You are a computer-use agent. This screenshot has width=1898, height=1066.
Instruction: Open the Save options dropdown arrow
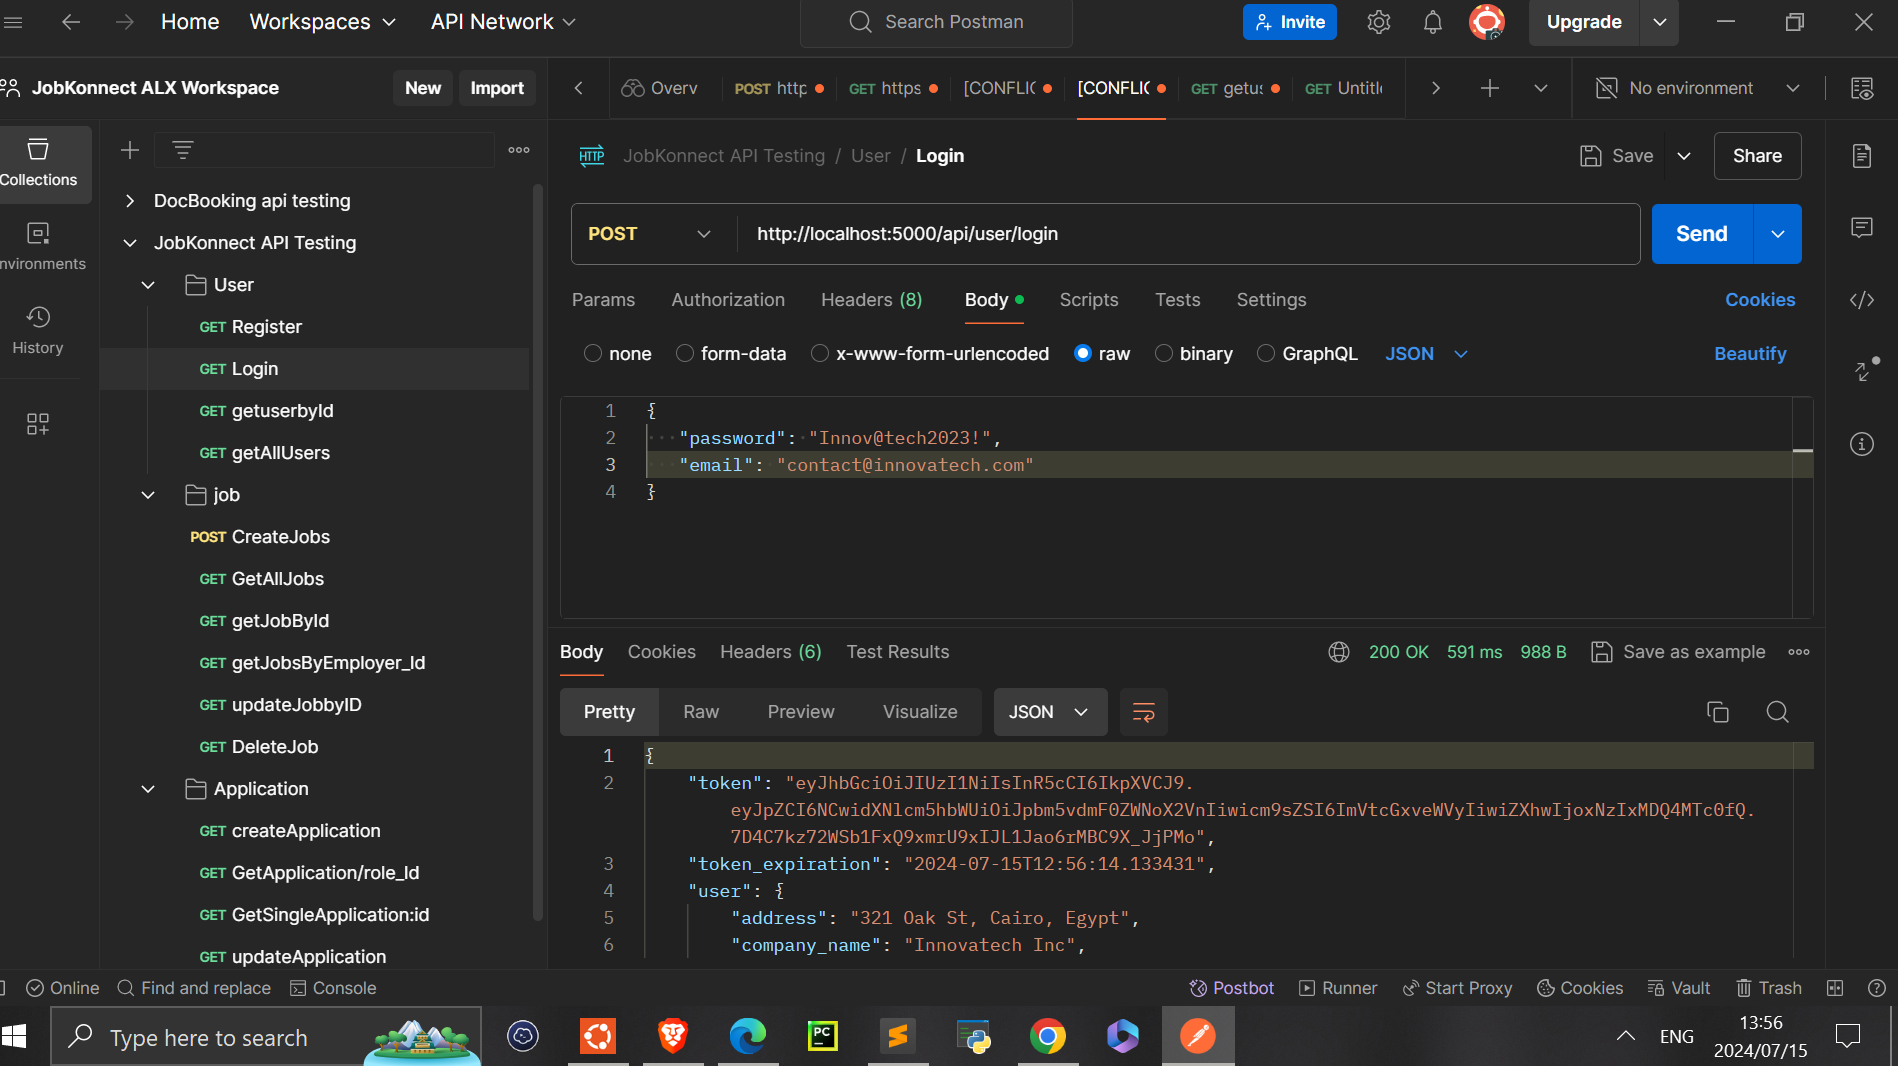1684,156
